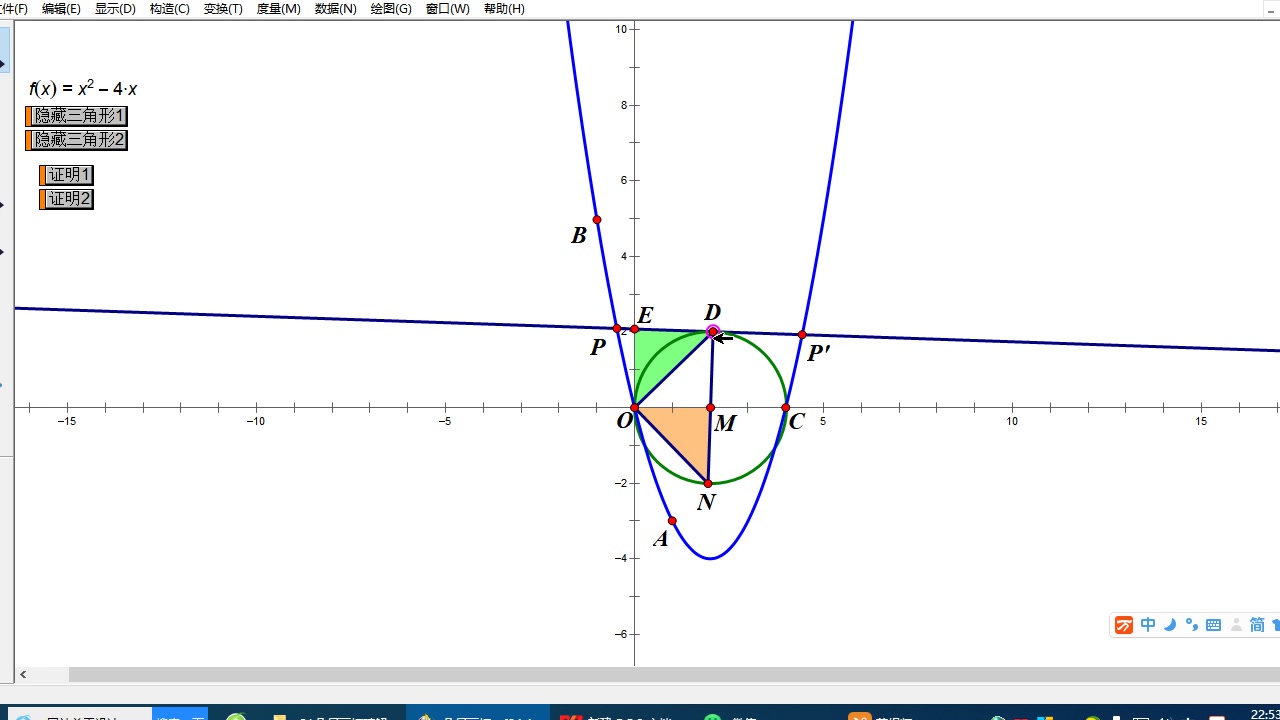The width and height of the screenshot is (1280, 720).
Task: Open the 编辑(E) menu
Action: pos(61,9)
